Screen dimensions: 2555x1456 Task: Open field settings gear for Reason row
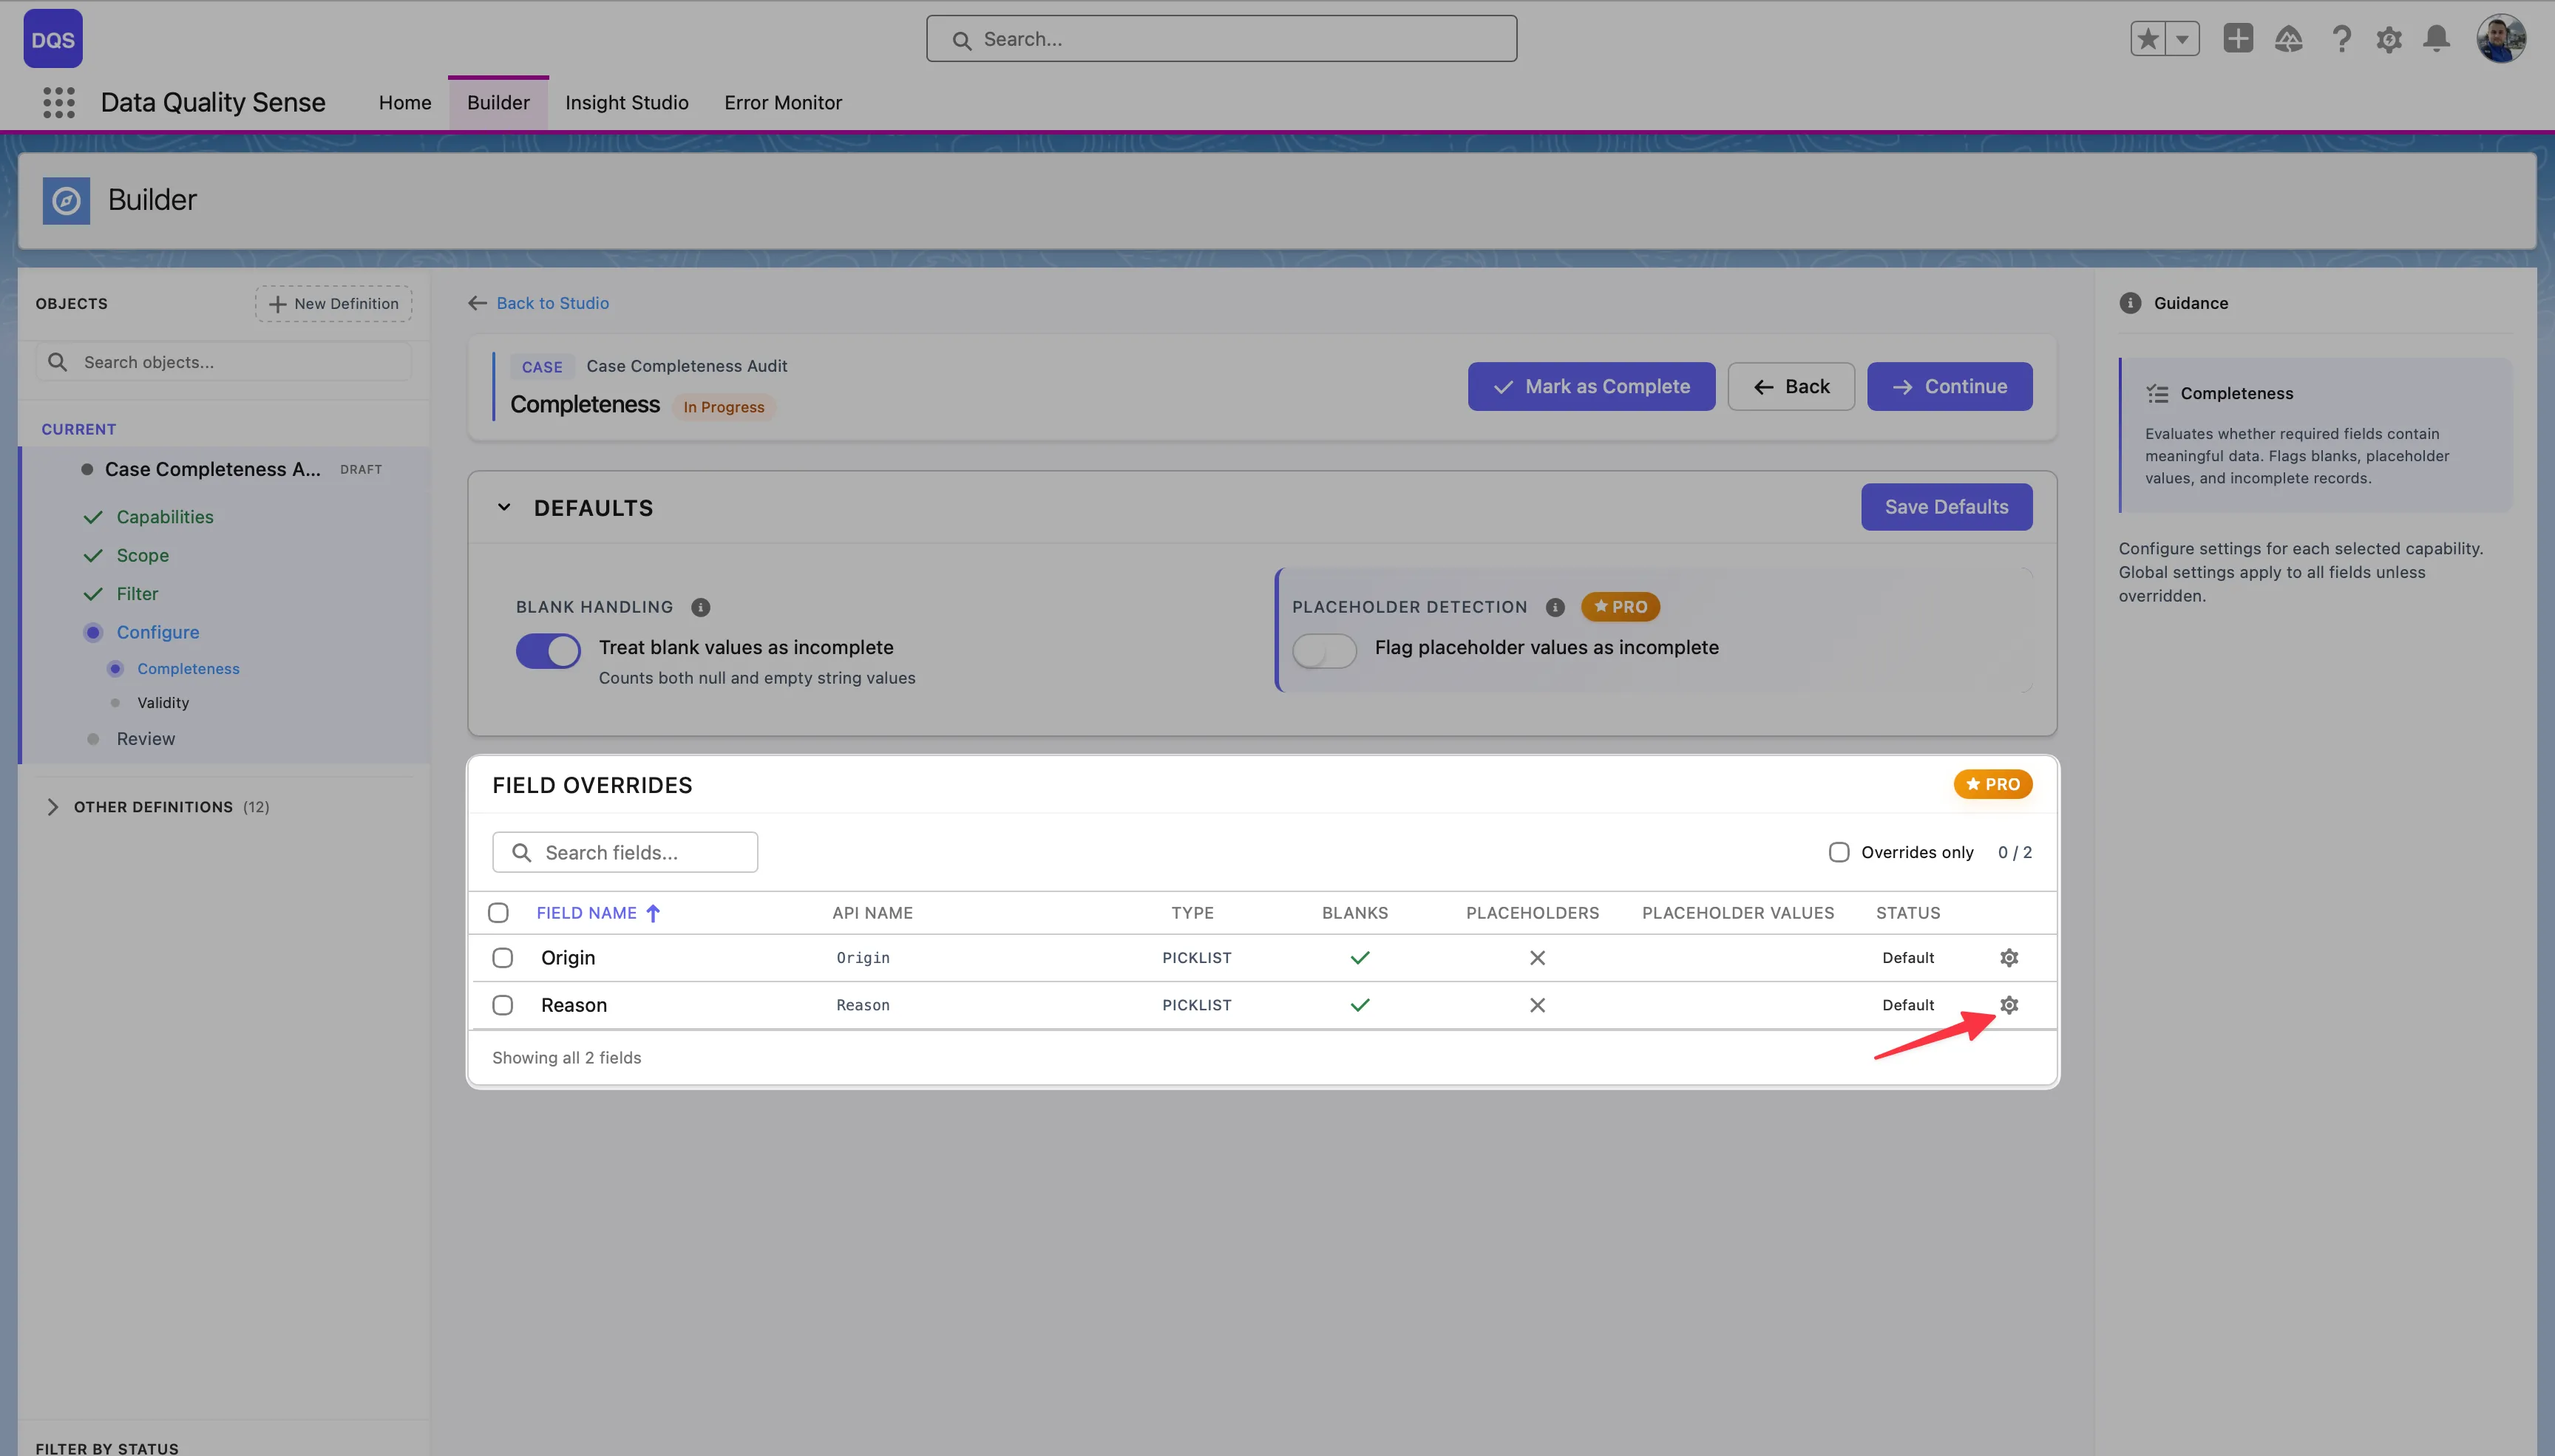tap(2009, 1004)
